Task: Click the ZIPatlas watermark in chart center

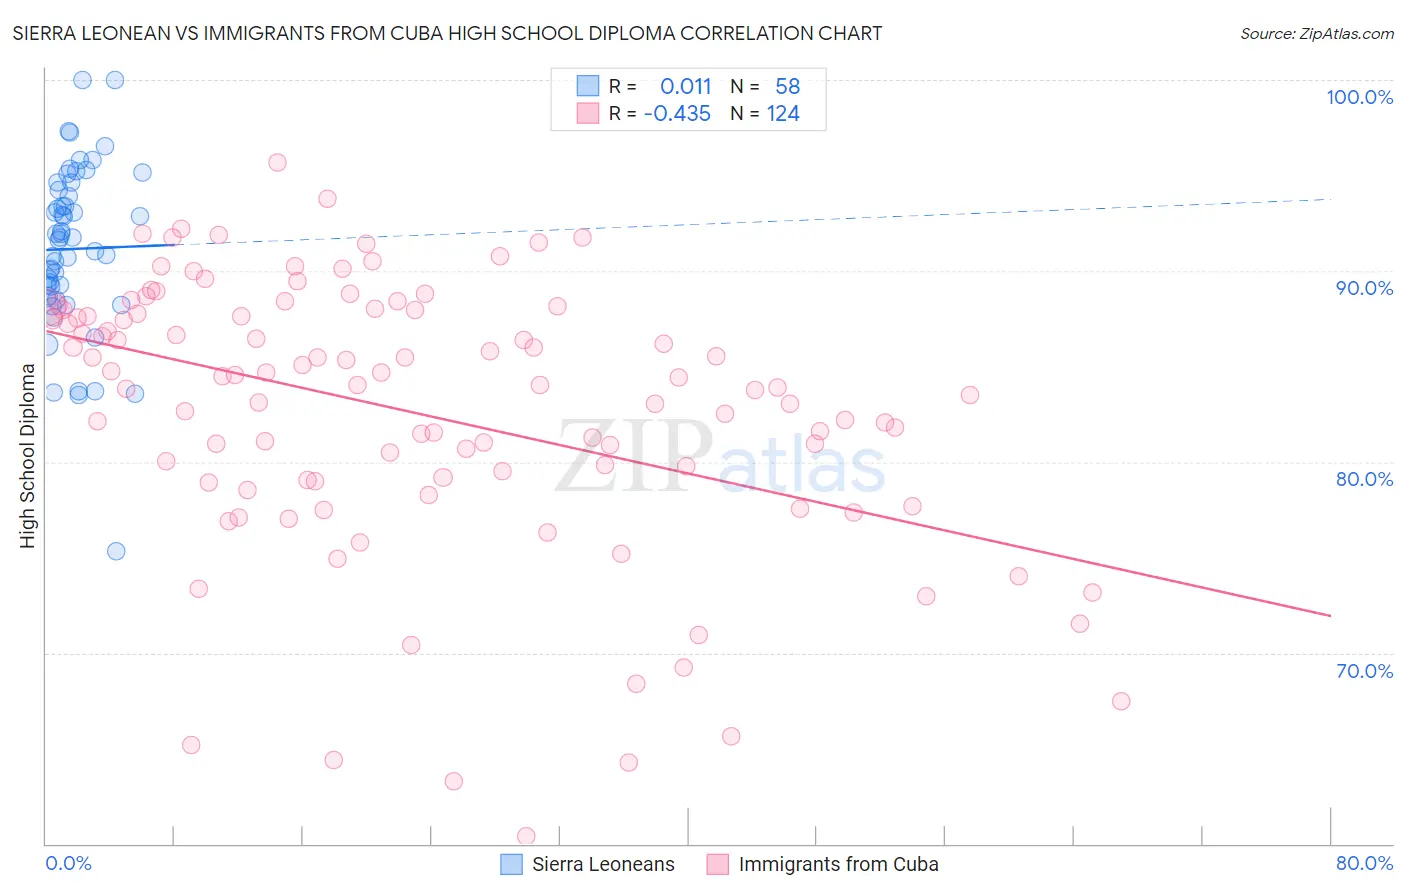Action: pos(720,458)
